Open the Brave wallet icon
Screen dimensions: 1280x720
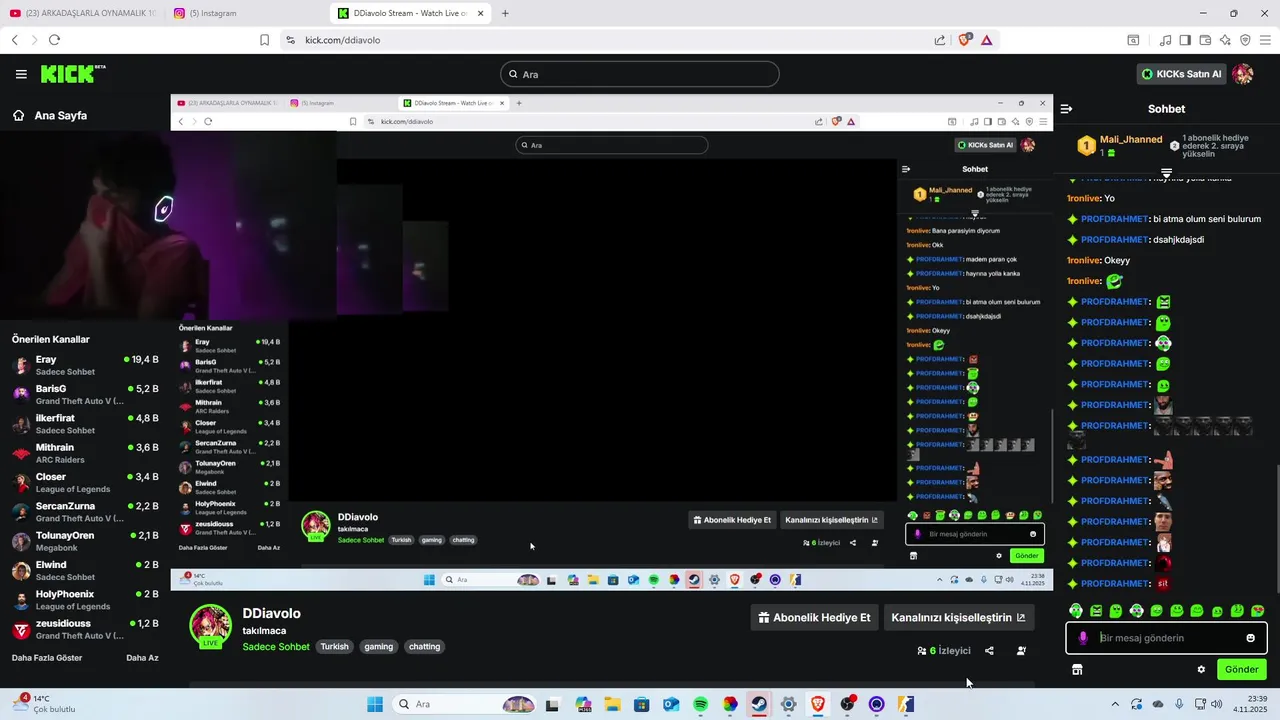tap(1205, 40)
